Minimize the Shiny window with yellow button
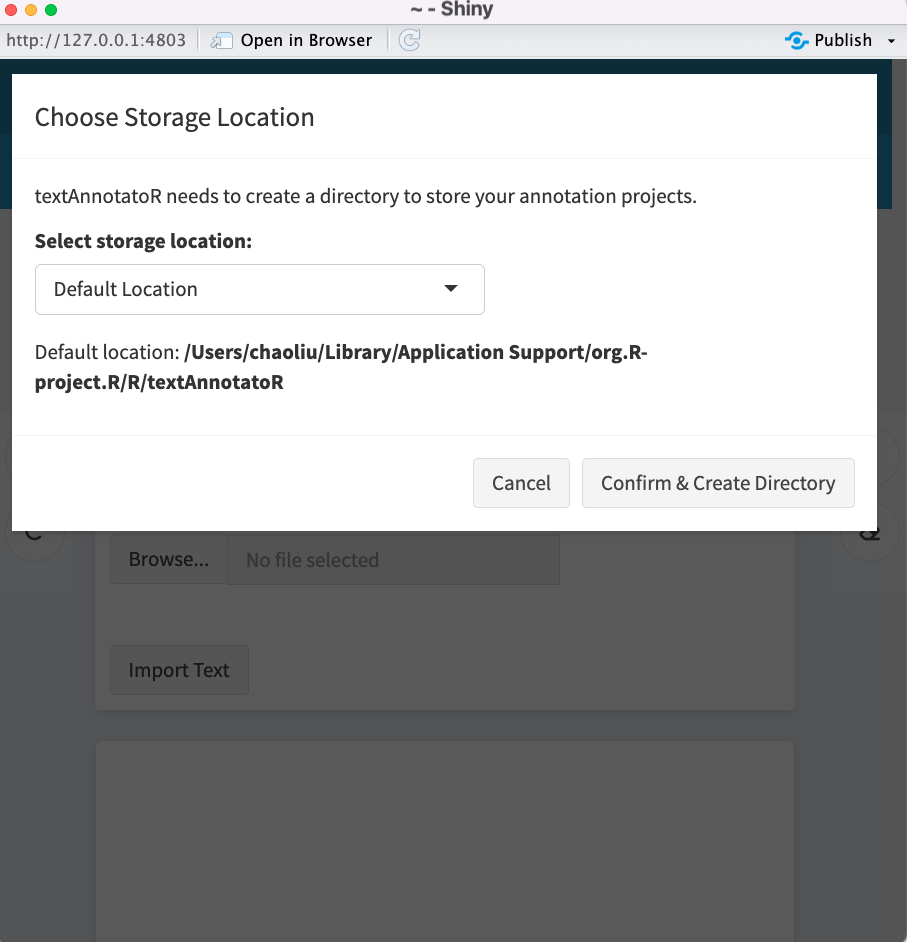Screen dimensions: 907x942 (31, 10)
